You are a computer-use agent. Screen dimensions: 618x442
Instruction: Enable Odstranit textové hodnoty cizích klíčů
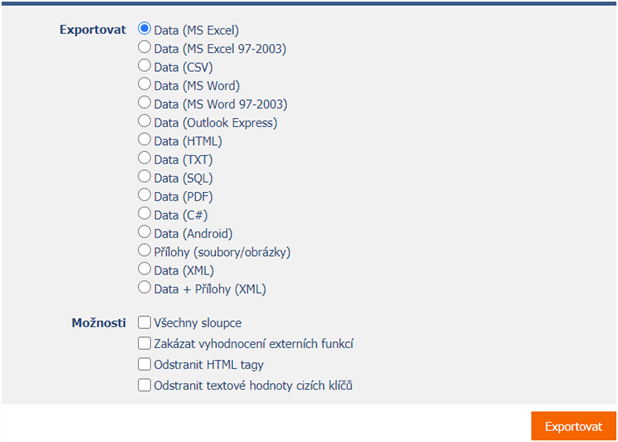(x=144, y=385)
